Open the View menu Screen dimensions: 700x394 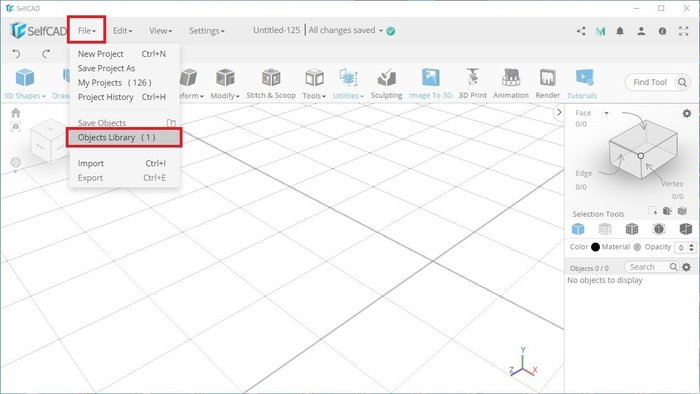pyautogui.click(x=160, y=30)
